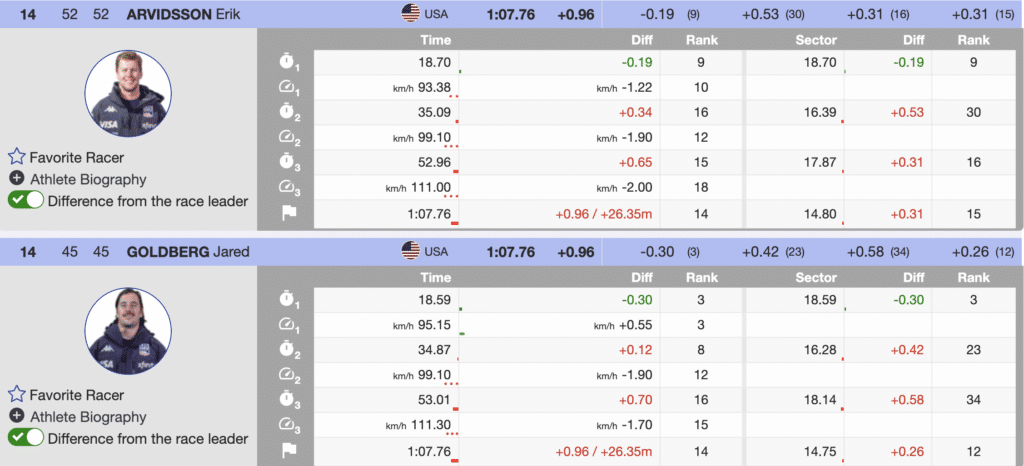This screenshot has height=466, width=1024.
Task: Click Goldberg's first speed gauge icon
Action: click(x=289, y=326)
